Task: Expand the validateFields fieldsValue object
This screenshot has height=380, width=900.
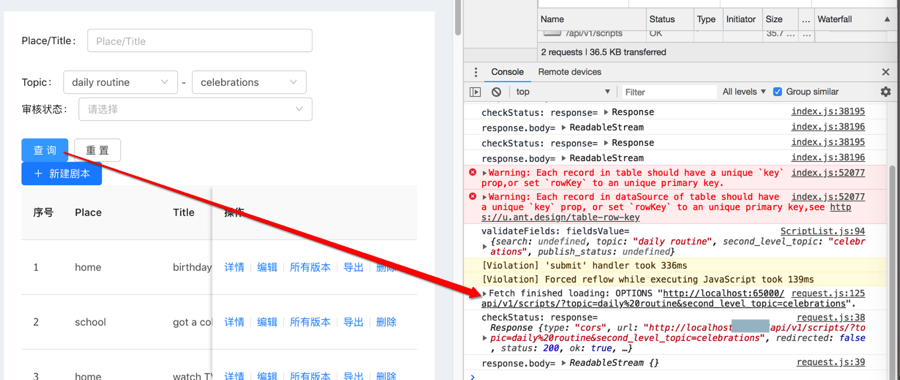Action: pos(484,247)
